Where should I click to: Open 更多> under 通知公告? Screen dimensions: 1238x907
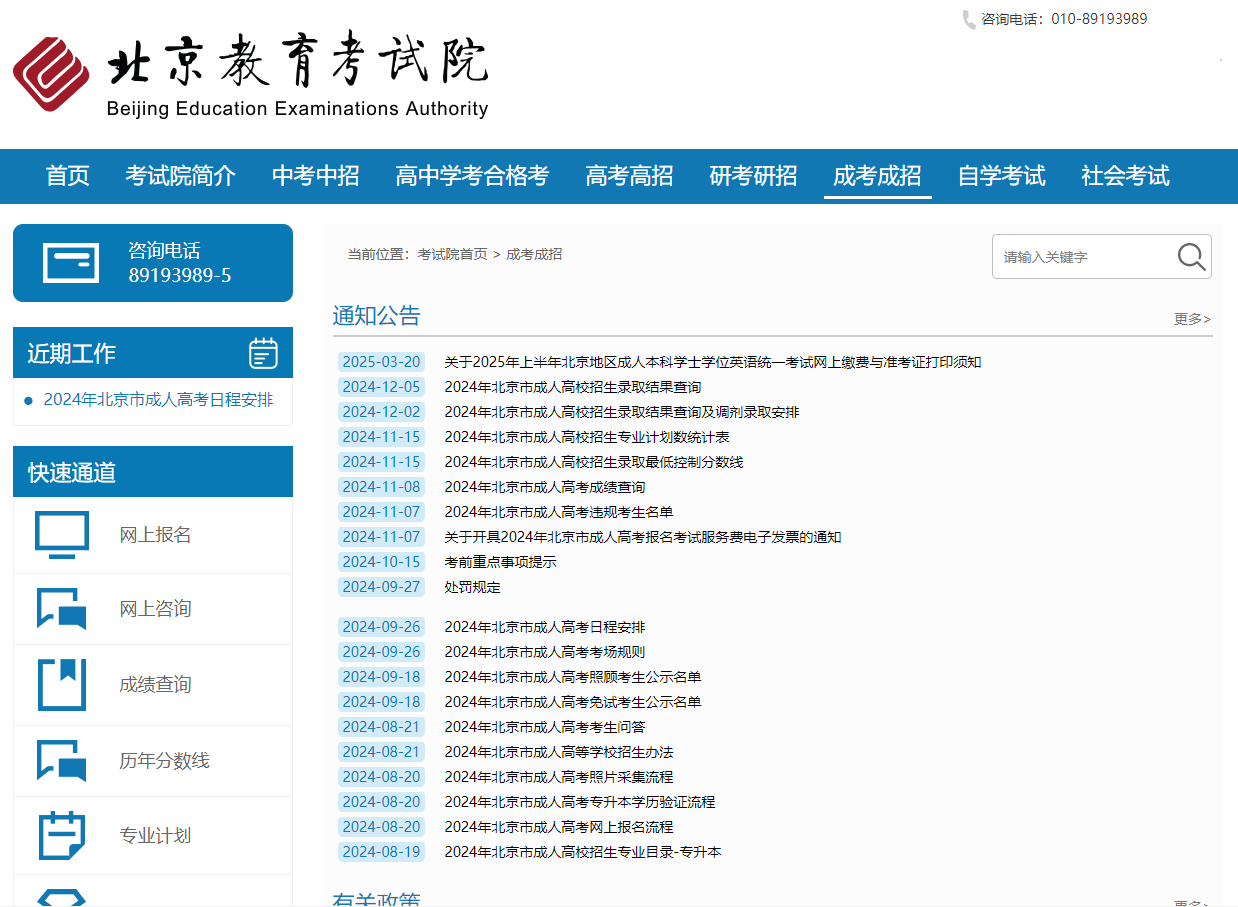tap(1191, 318)
